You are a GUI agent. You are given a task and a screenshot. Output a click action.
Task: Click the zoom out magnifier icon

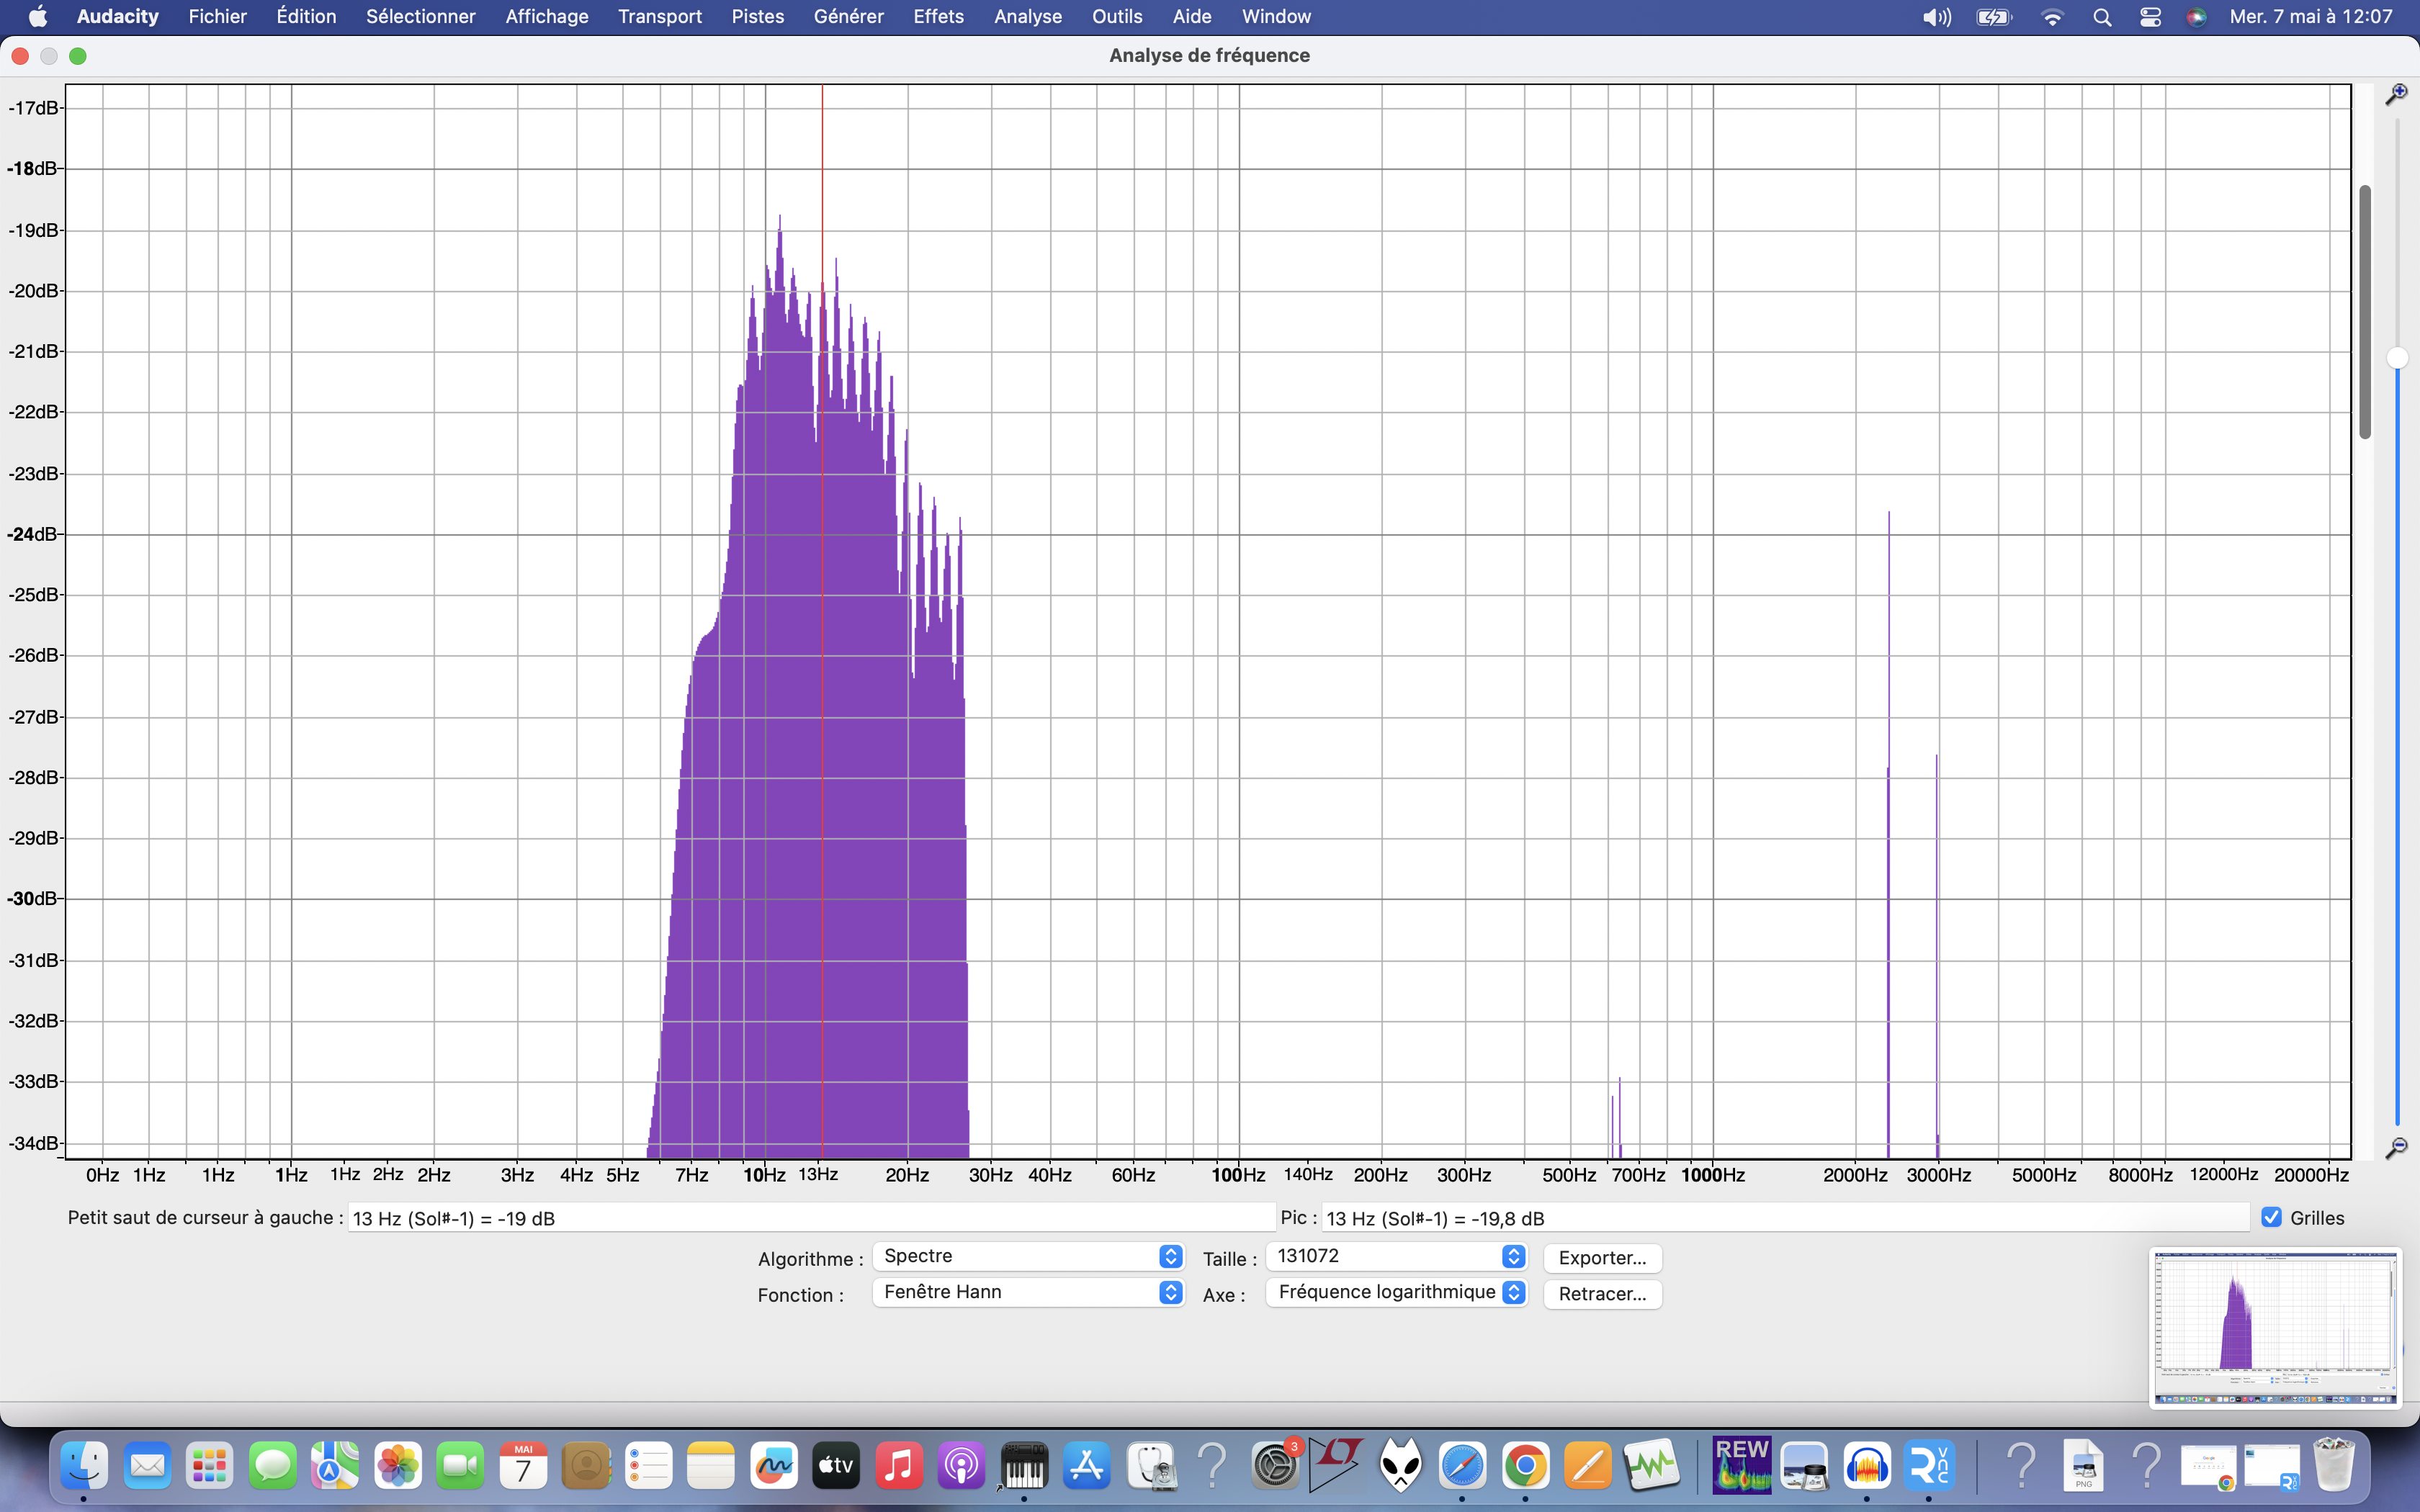(2396, 1148)
